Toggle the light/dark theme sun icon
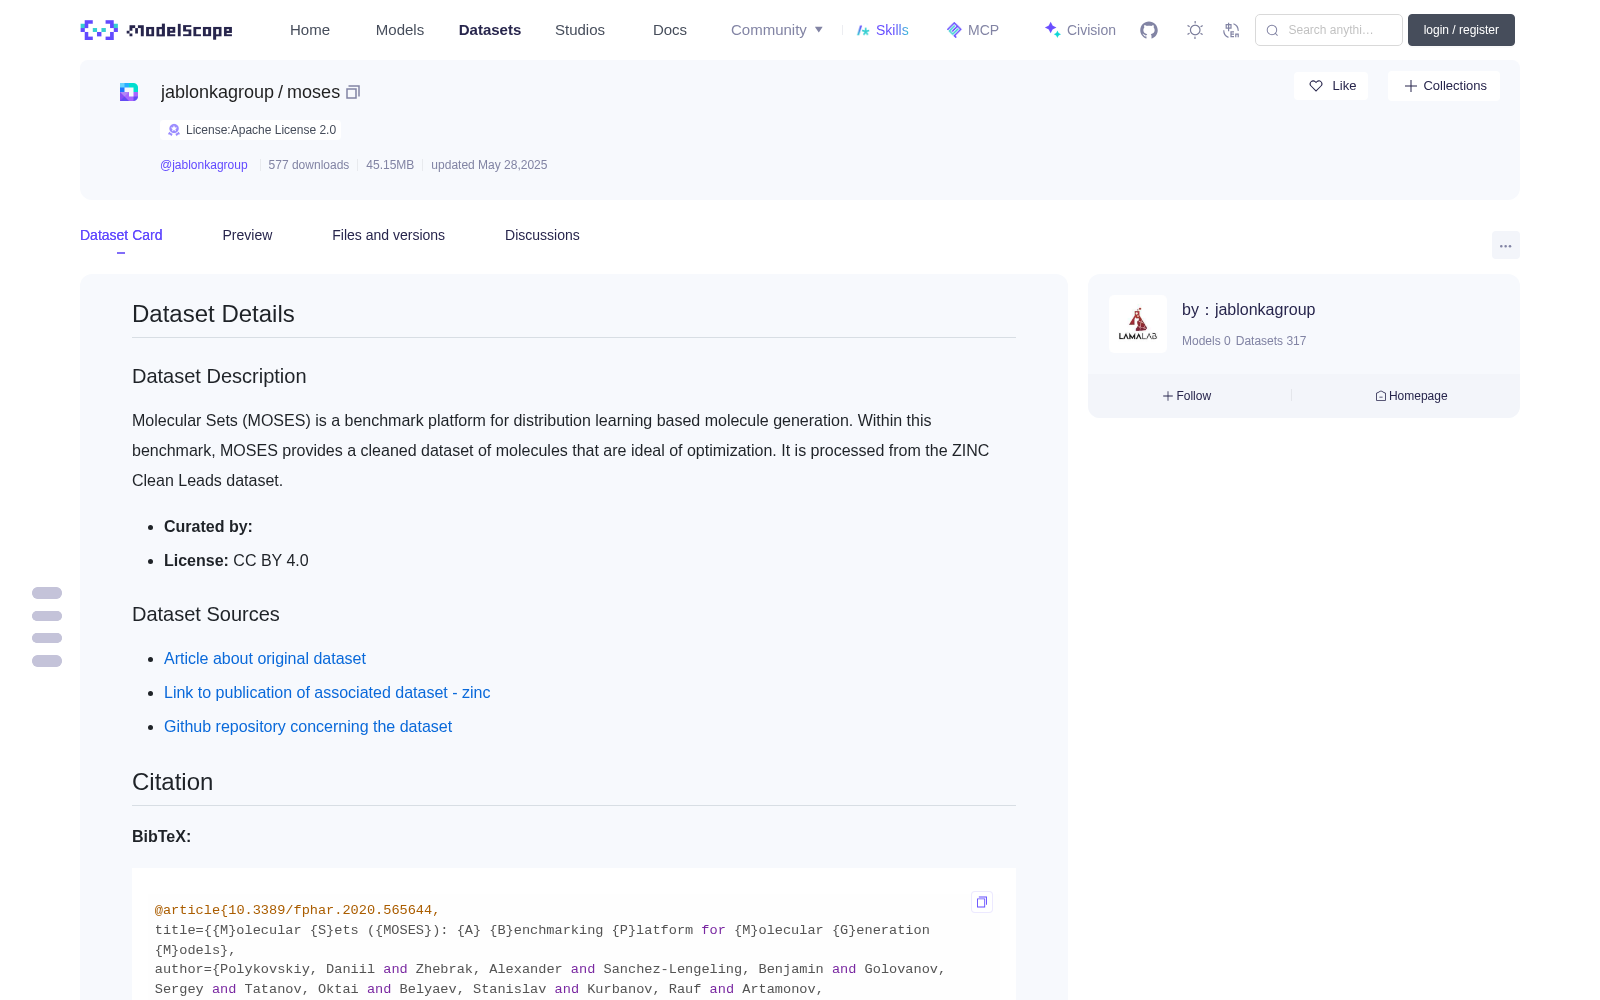This screenshot has width=1600, height=1000. coord(1195,30)
